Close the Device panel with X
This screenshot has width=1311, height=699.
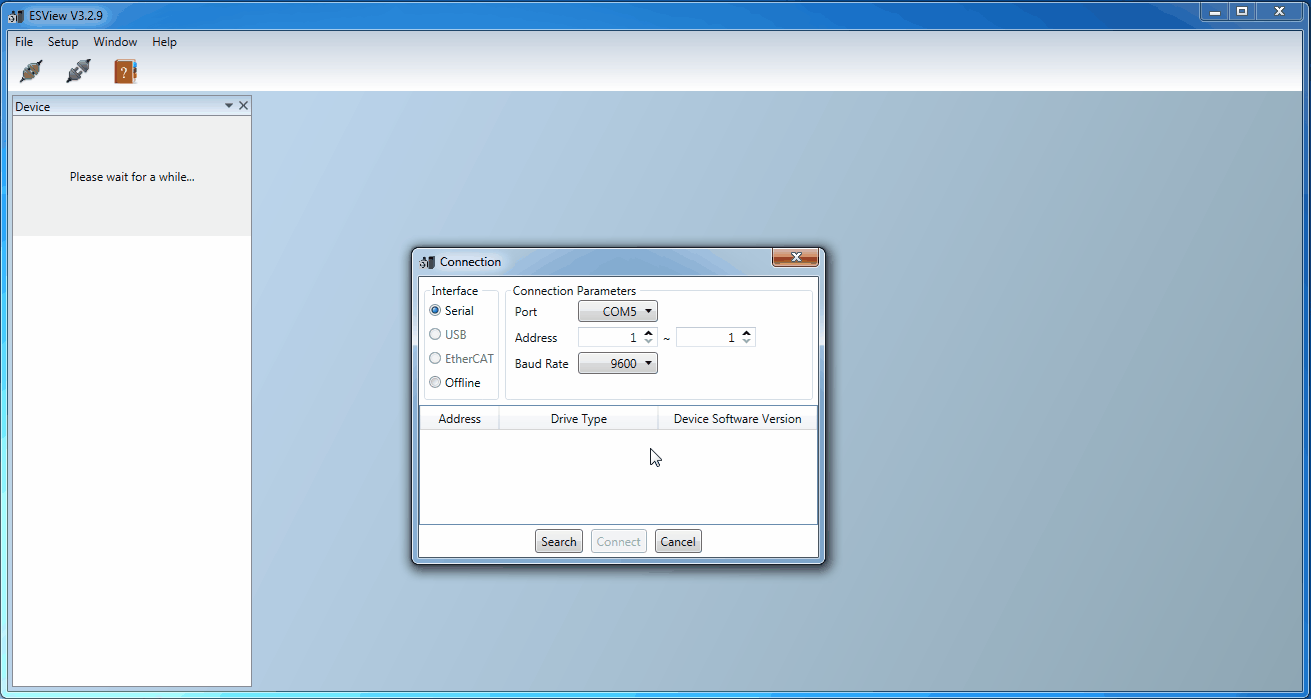[x=244, y=105]
